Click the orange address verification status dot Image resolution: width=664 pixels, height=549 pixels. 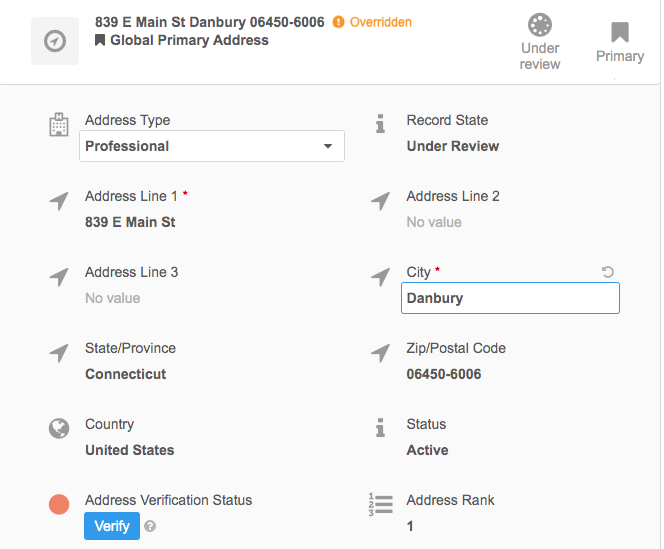click(x=59, y=505)
